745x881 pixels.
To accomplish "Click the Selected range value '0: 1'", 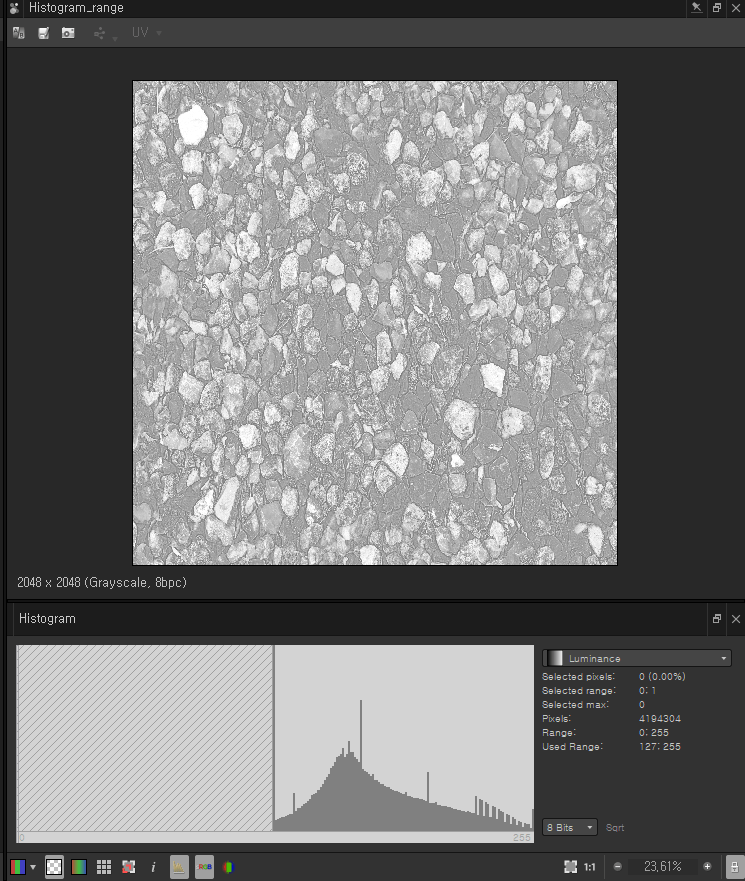I will click(647, 691).
